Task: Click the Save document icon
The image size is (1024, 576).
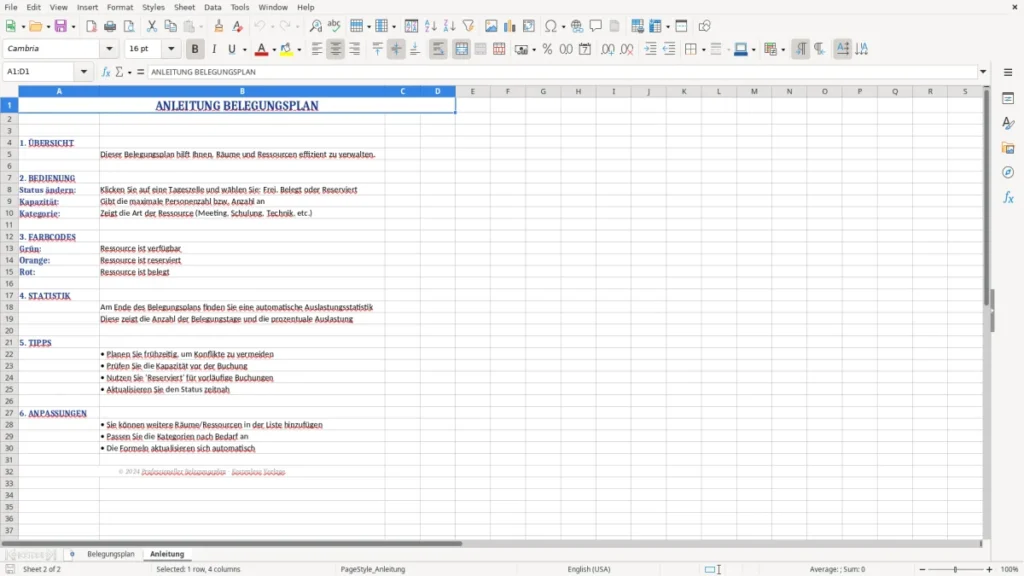Action: [61, 26]
